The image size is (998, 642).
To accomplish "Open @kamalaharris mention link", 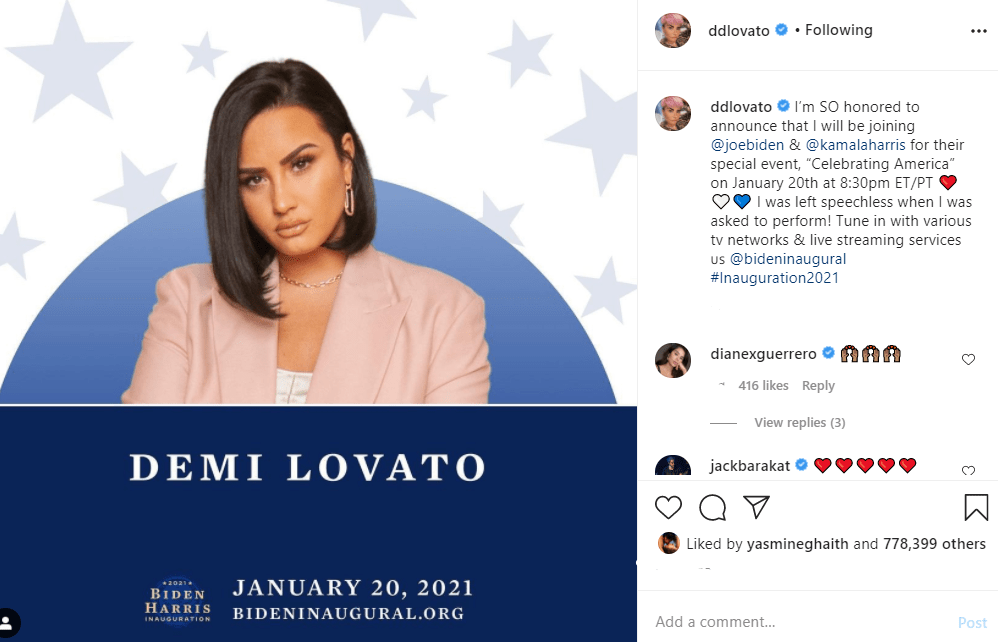I will tap(855, 145).
